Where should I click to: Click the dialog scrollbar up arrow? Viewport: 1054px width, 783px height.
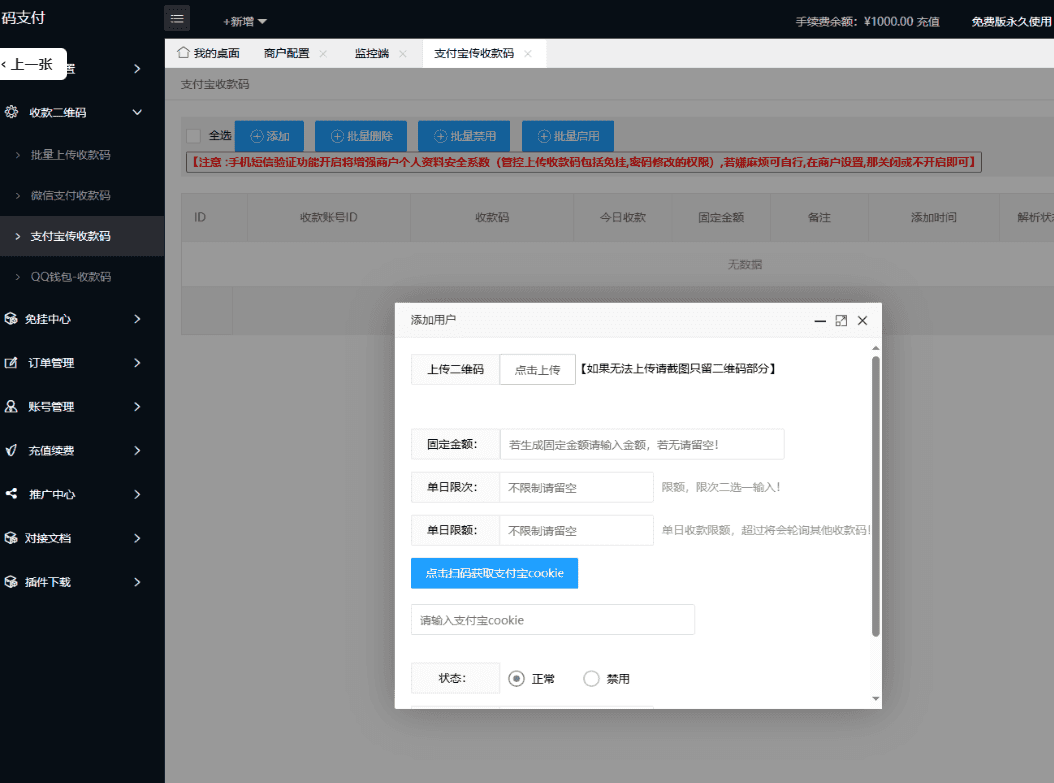click(x=875, y=347)
